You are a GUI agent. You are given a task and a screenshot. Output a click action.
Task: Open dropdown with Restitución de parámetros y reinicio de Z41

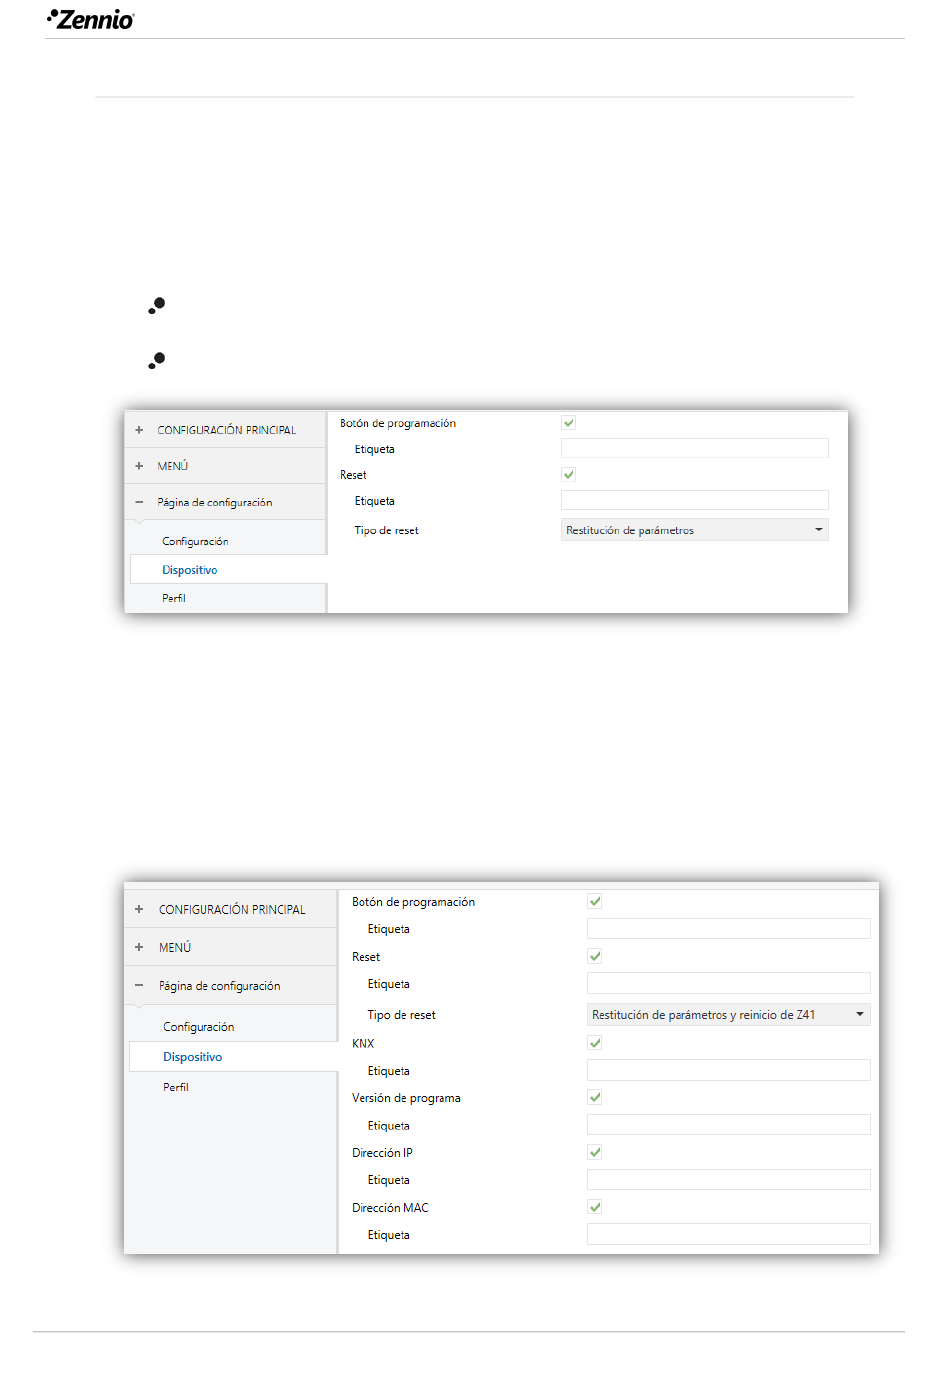tap(728, 1014)
